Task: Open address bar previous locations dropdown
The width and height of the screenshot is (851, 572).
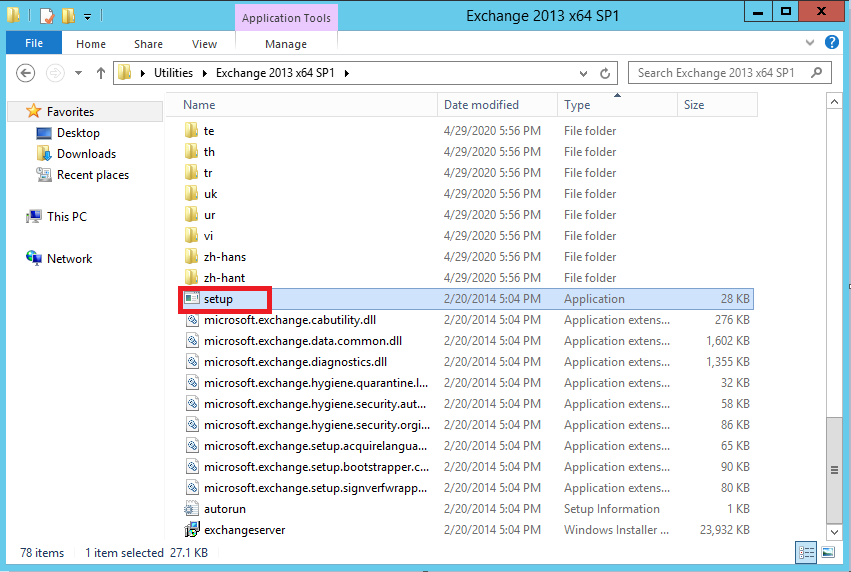Action: [x=583, y=73]
